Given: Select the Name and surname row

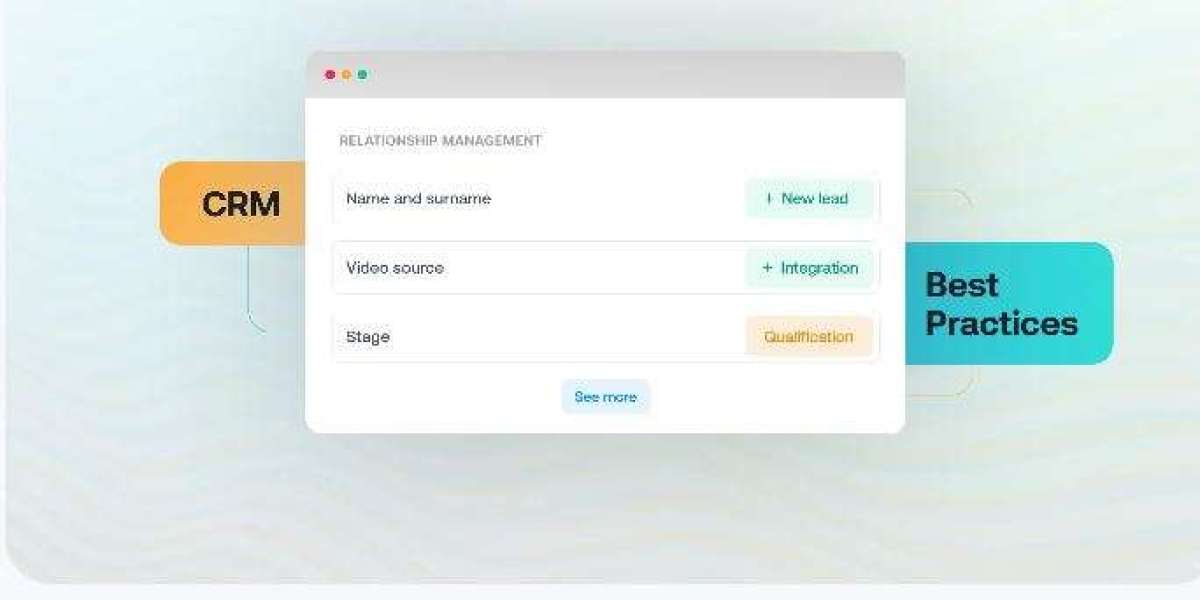Looking at the screenshot, I should click(x=606, y=198).
